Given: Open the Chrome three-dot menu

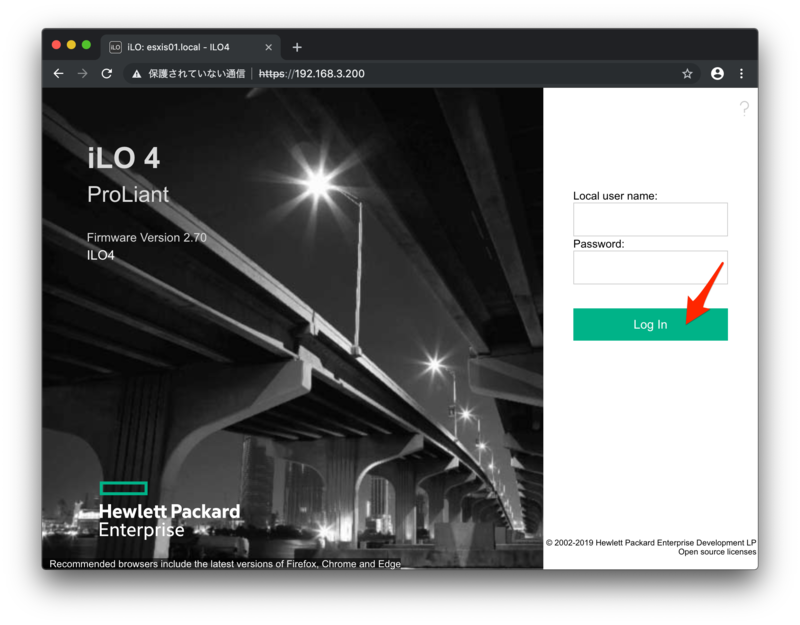Looking at the screenshot, I should coord(741,73).
